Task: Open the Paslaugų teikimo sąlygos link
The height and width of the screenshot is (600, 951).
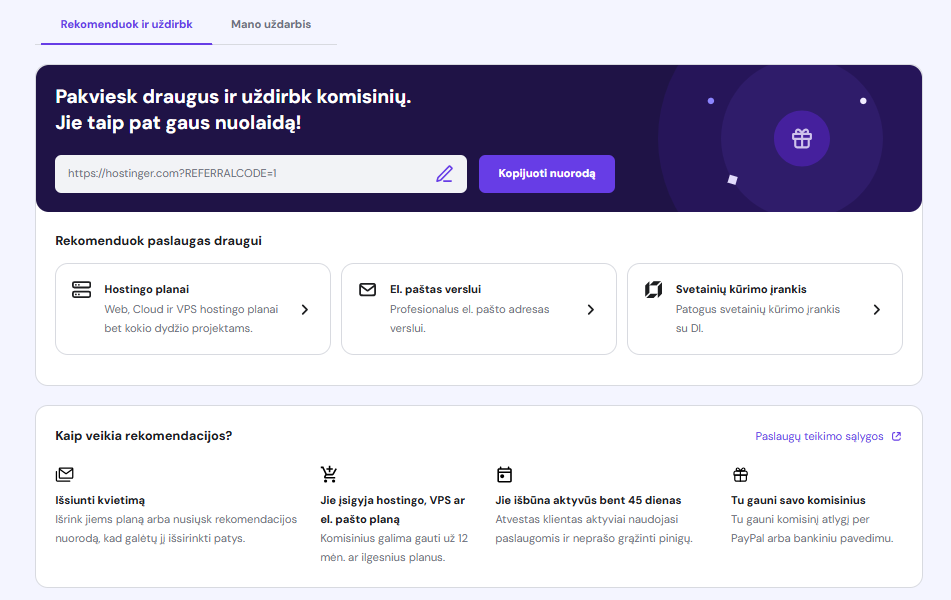Action: click(x=819, y=436)
